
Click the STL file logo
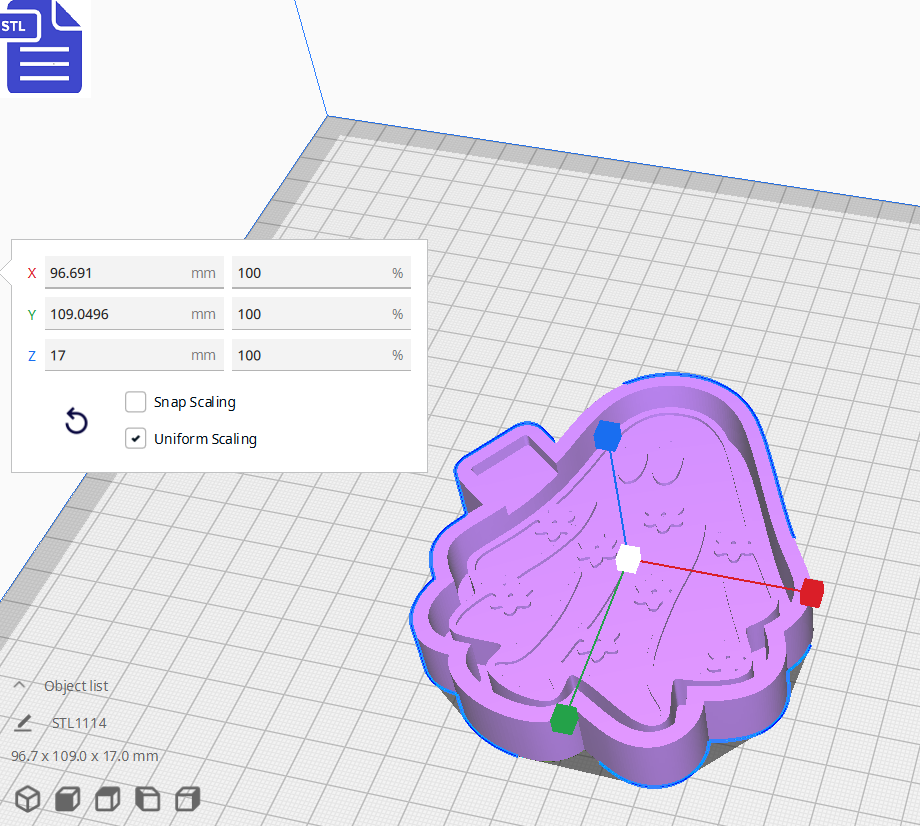coord(45,48)
